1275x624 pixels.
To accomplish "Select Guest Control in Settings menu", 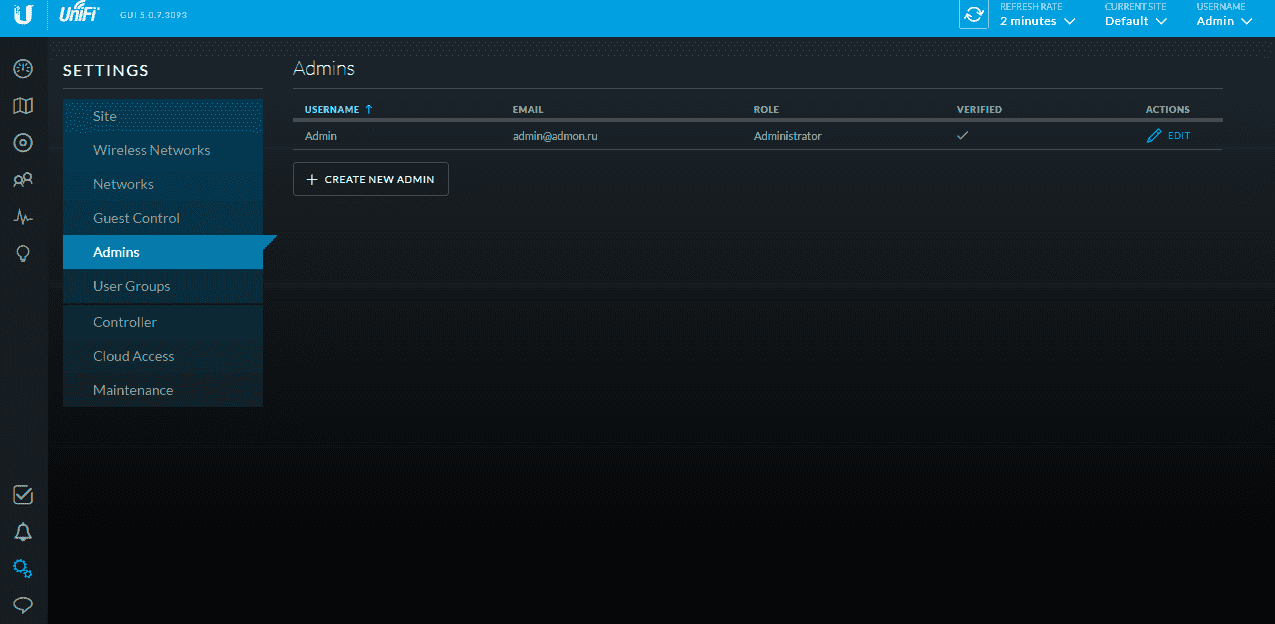I will click(x=163, y=218).
